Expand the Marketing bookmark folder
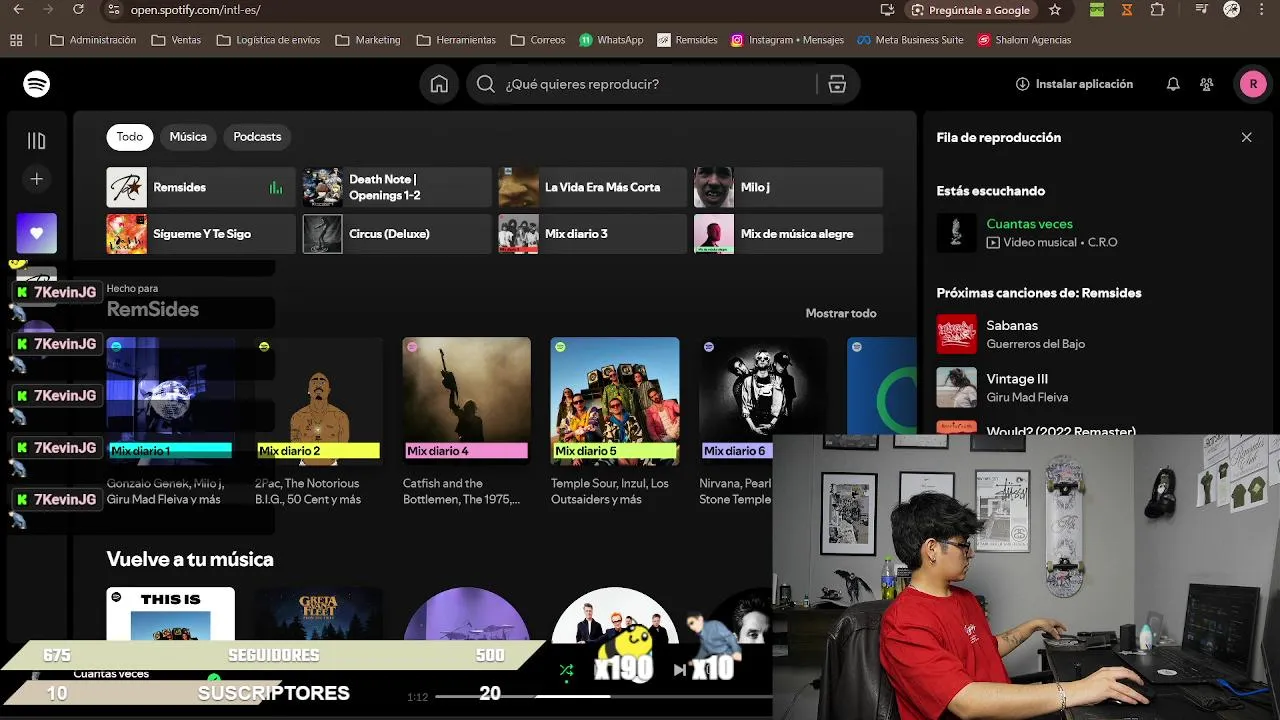Screen dimensions: 1280x720 coord(368,40)
